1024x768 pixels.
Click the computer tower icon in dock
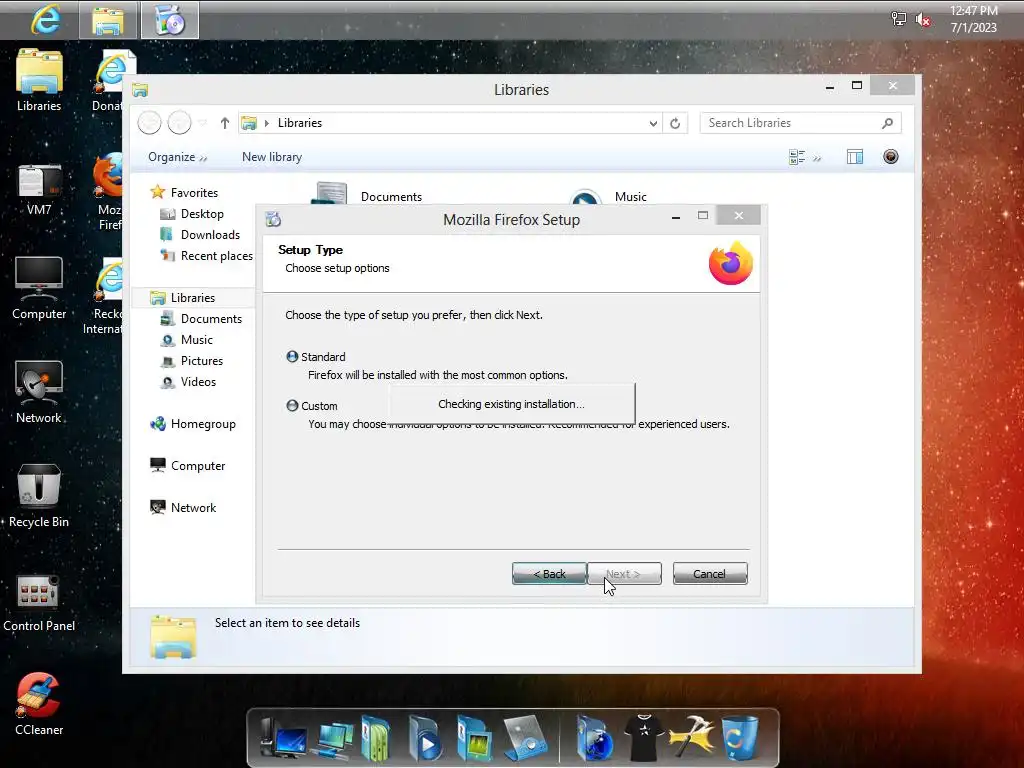click(283, 739)
